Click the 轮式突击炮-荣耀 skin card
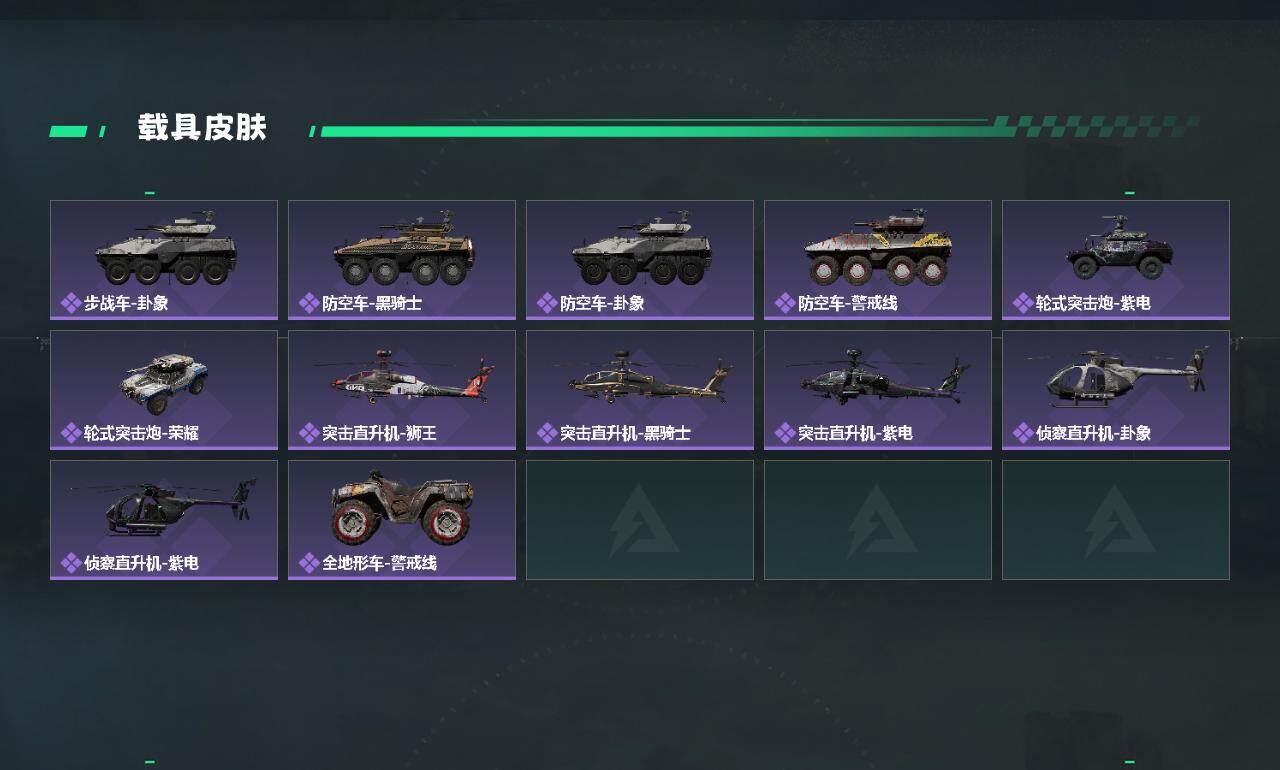1280x770 pixels. (x=164, y=390)
